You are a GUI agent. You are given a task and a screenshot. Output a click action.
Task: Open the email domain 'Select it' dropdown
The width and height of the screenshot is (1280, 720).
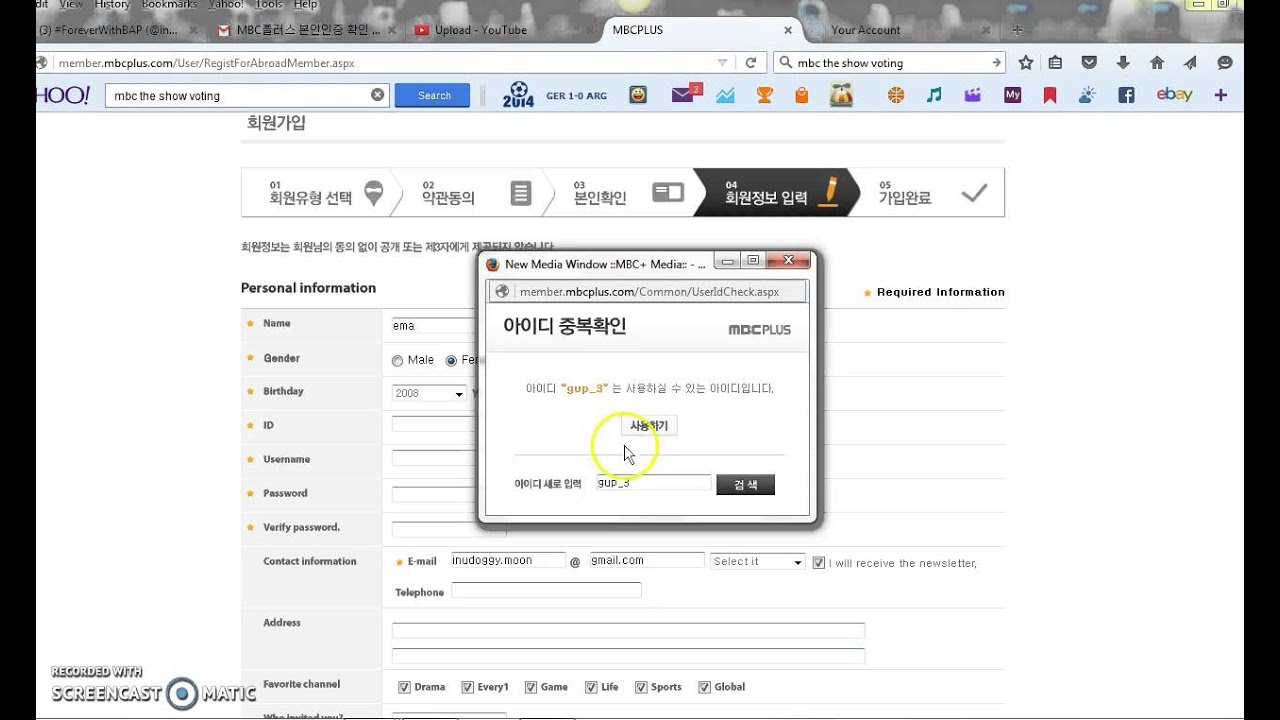(757, 562)
